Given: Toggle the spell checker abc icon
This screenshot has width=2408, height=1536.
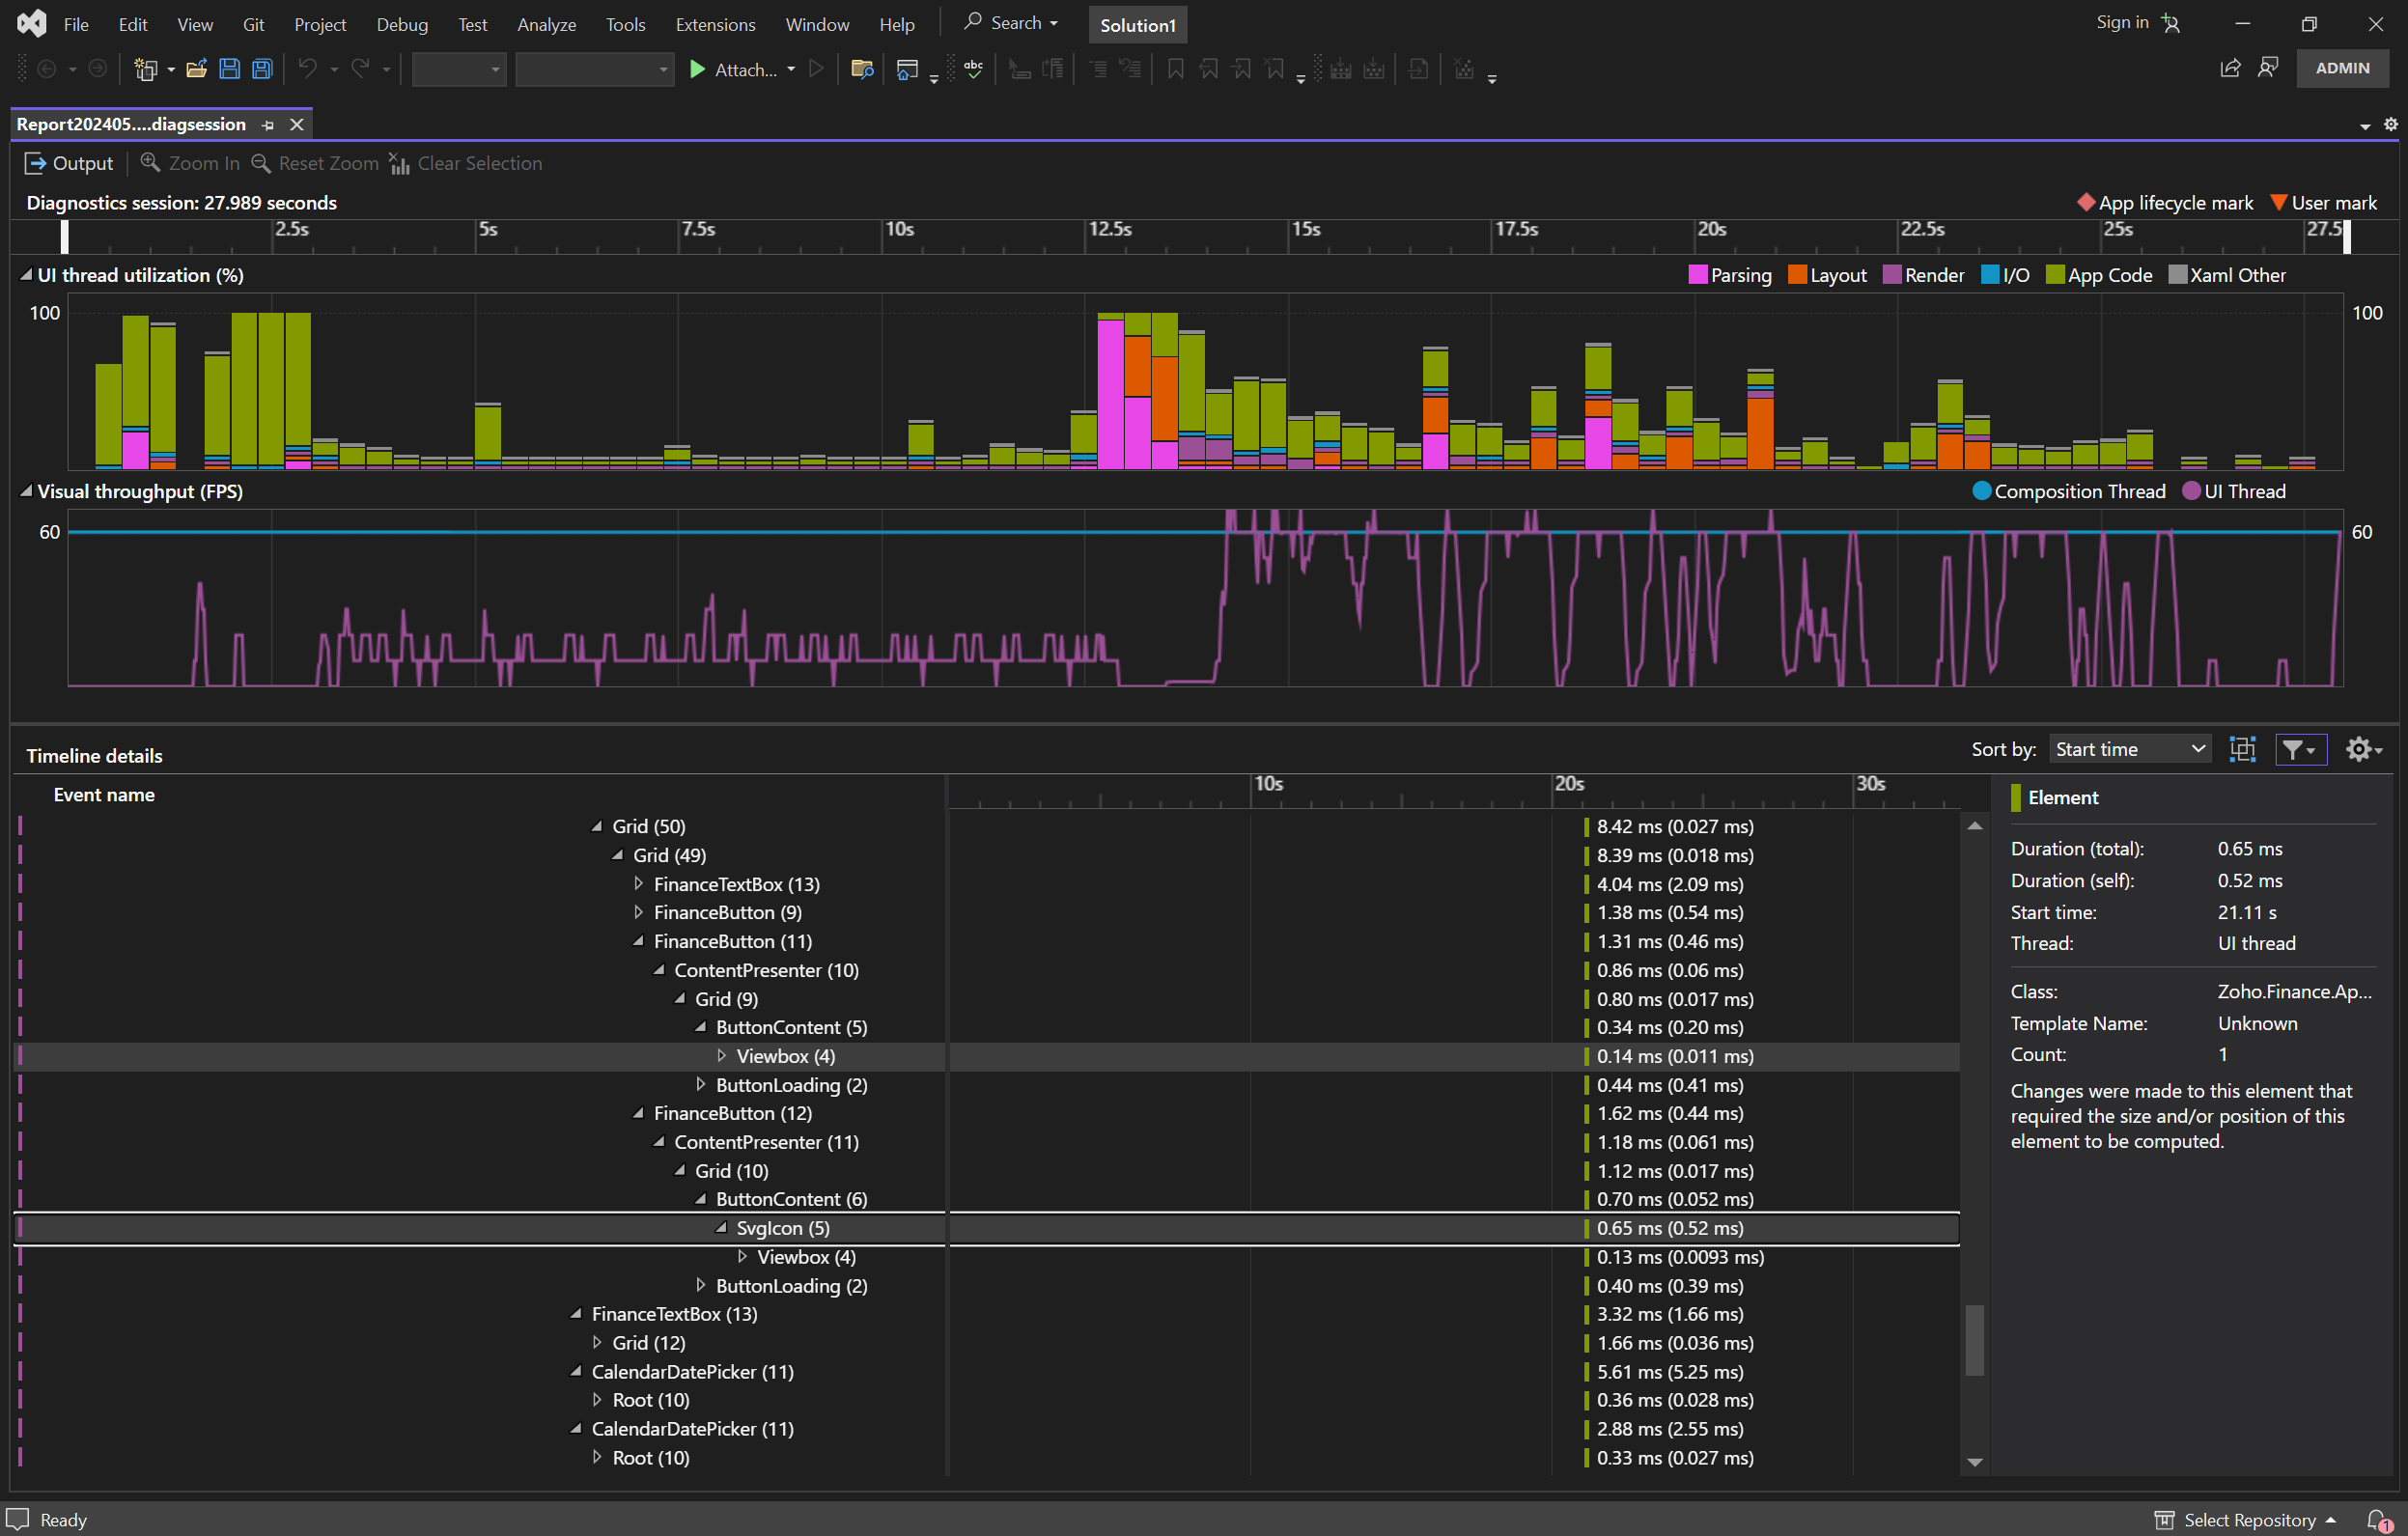Looking at the screenshot, I should [973, 69].
